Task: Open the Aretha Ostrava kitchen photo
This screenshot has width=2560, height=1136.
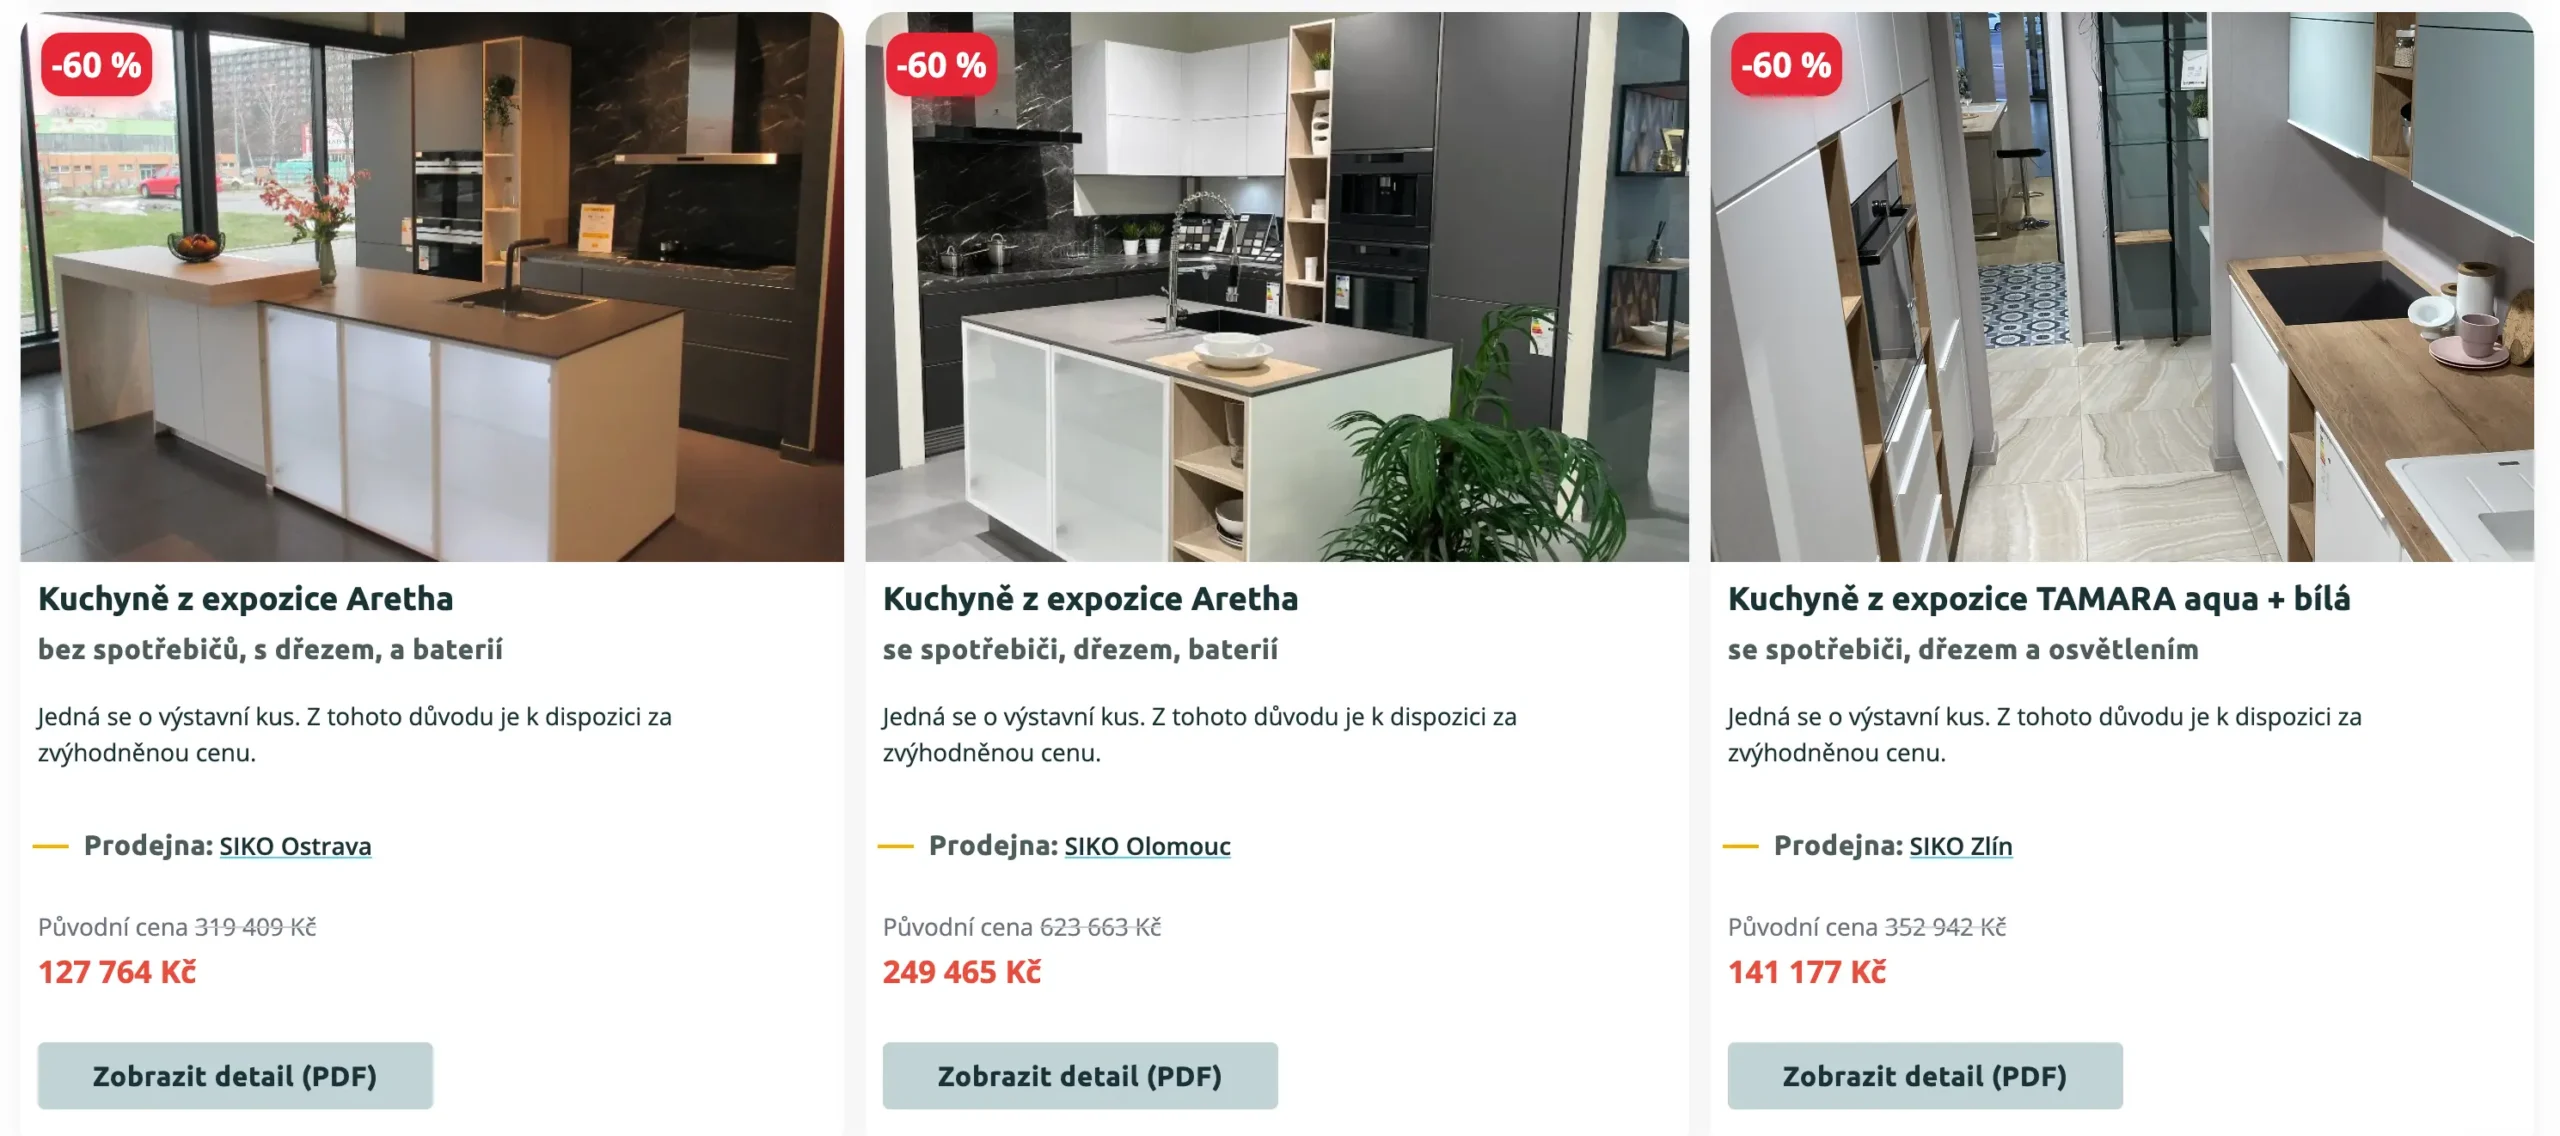Action: (432, 287)
